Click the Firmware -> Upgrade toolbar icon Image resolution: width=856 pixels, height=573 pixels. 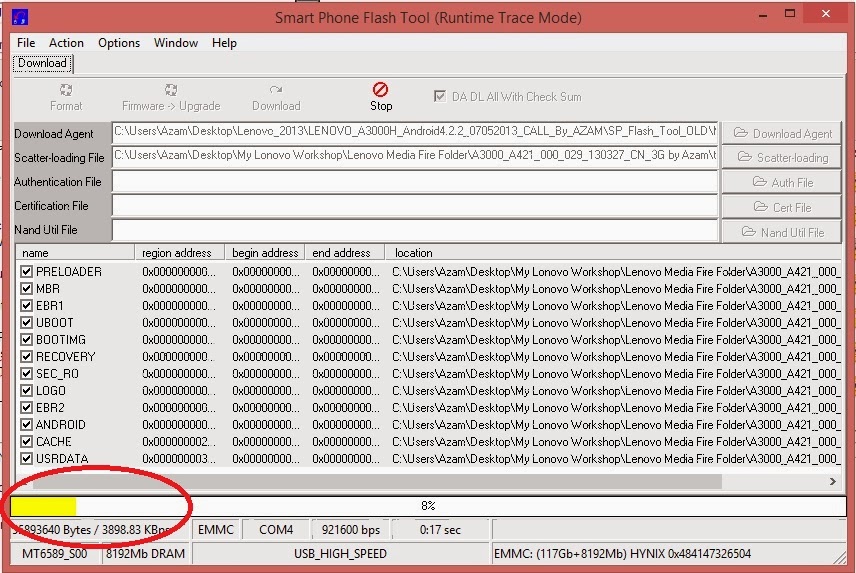click(171, 90)
